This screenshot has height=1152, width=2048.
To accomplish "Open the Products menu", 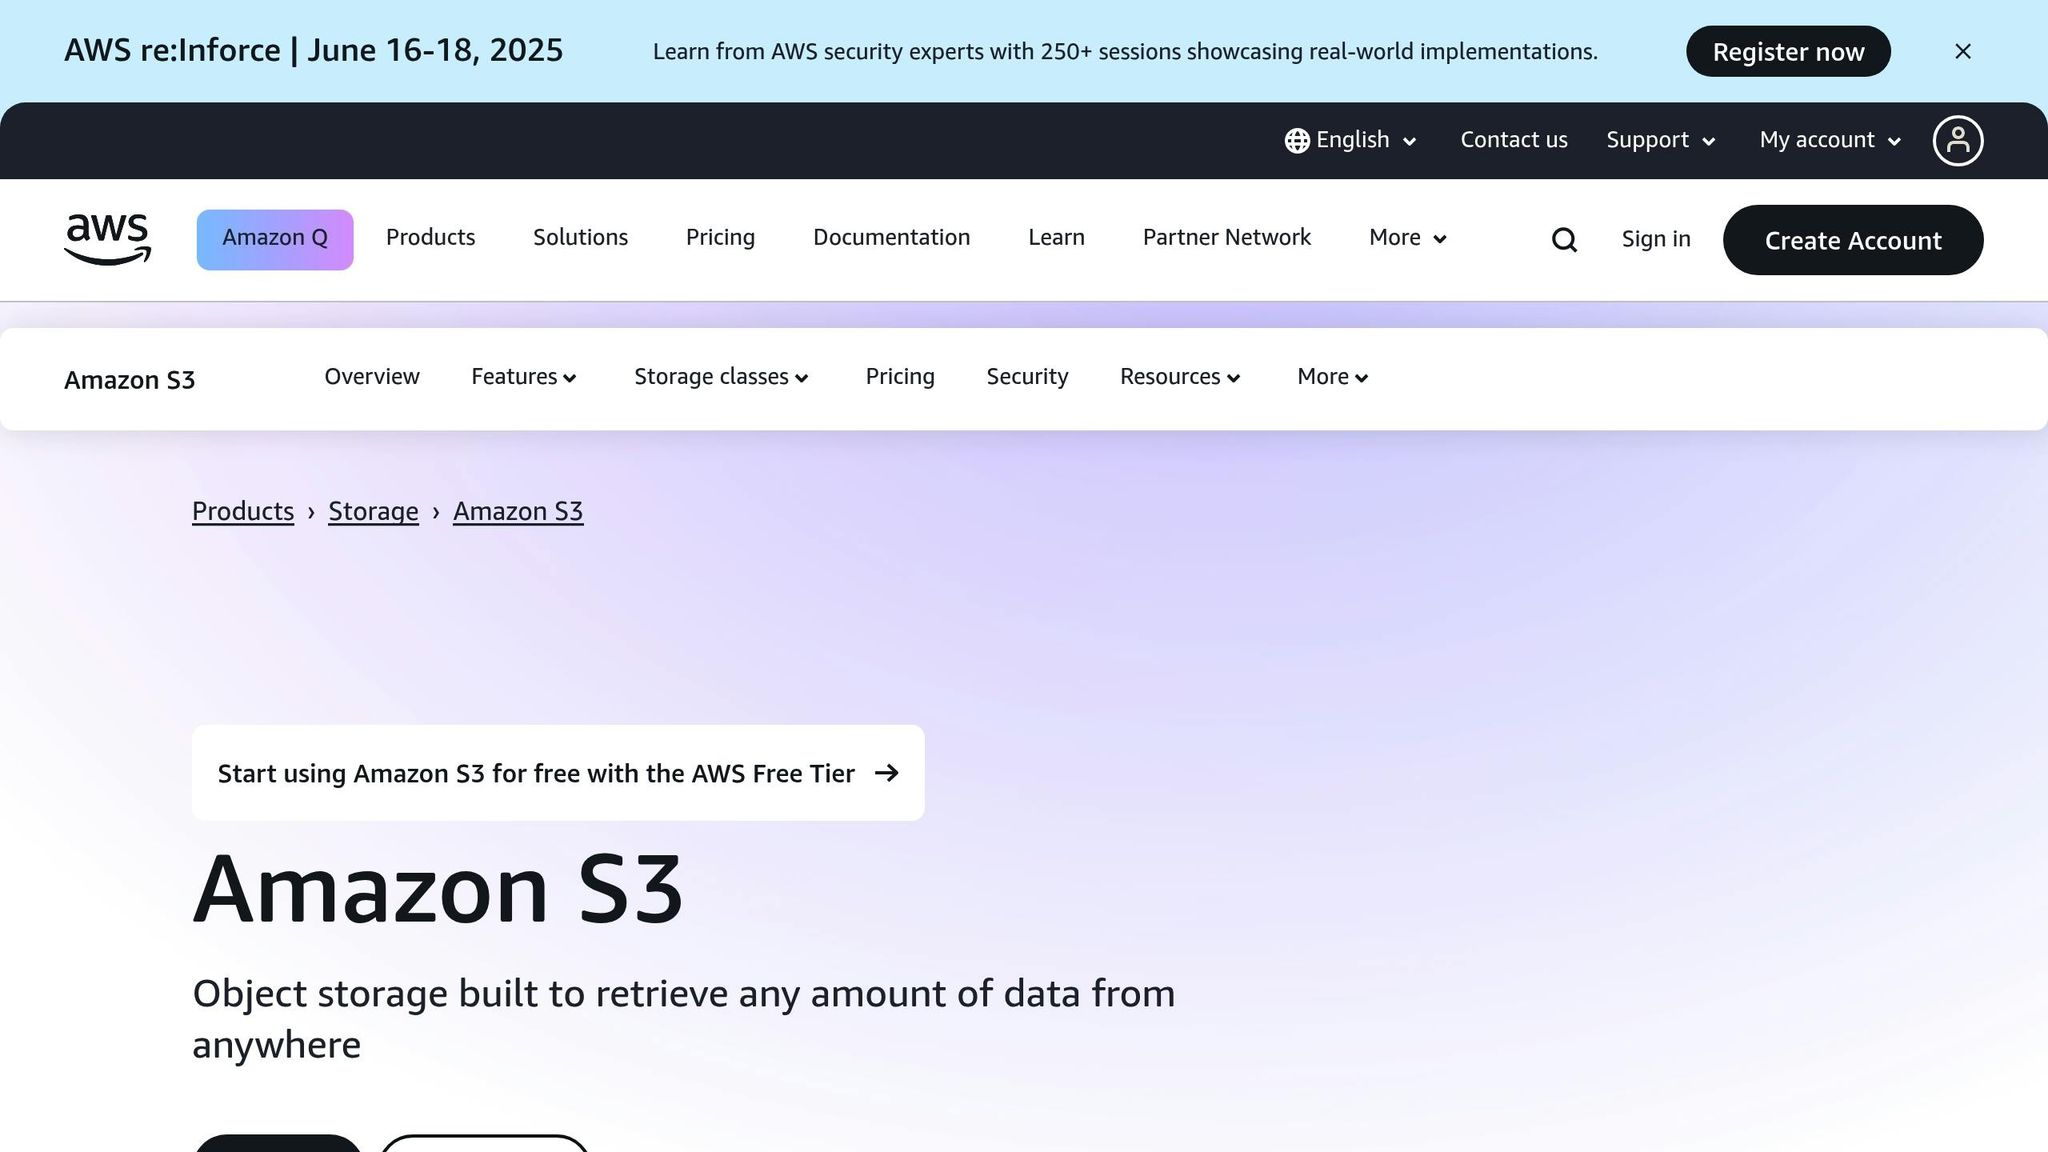I will 431,238.
